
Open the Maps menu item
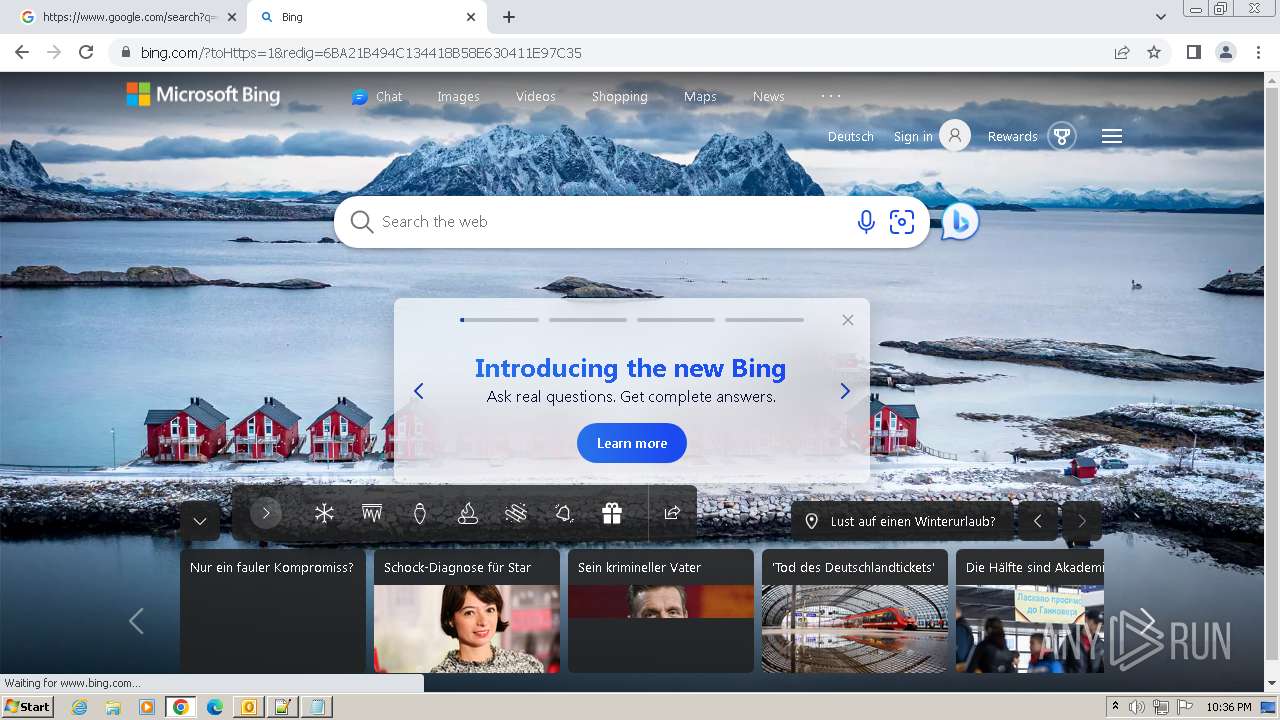click(x=700, y=97)
